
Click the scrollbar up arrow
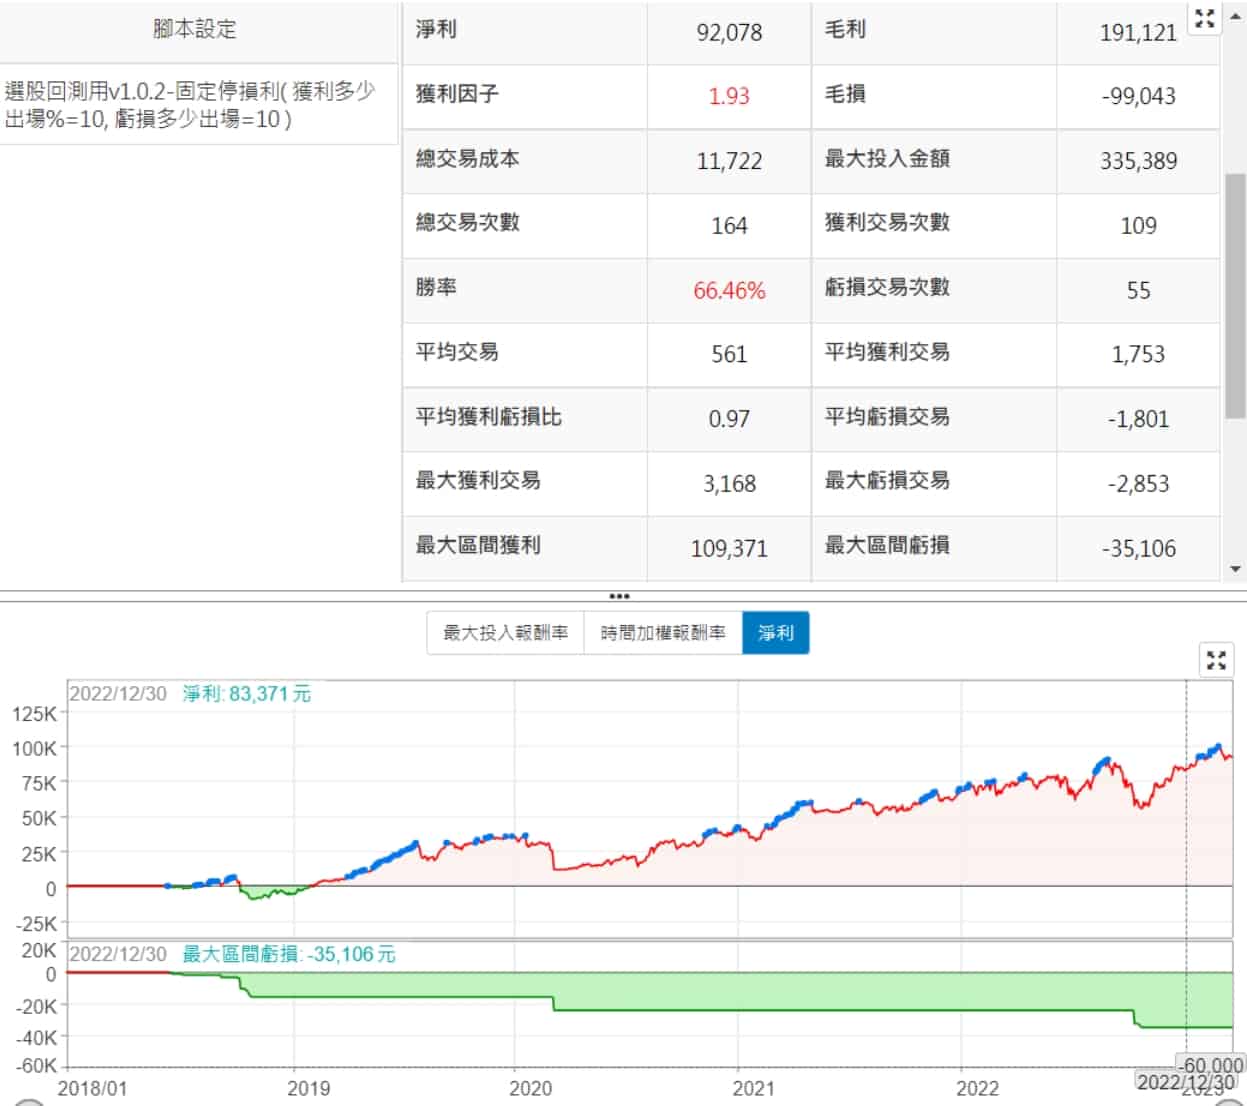1235,16
